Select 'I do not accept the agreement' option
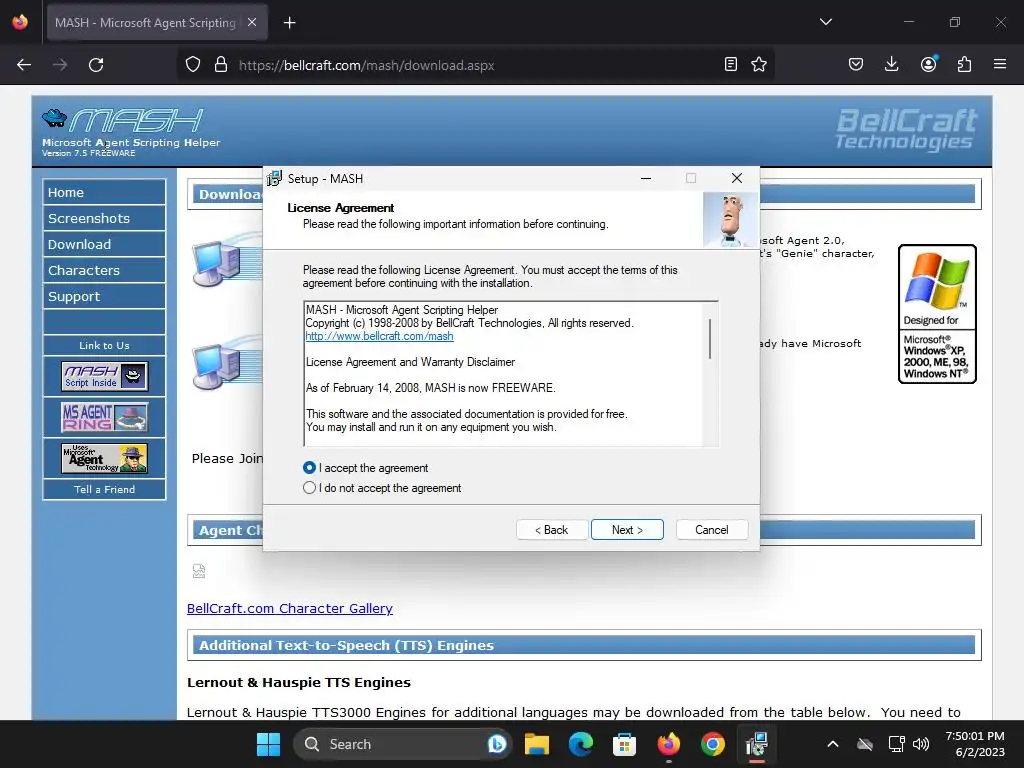The width and height of the screenshot is (1024, 768). click(x=310, y=488)
